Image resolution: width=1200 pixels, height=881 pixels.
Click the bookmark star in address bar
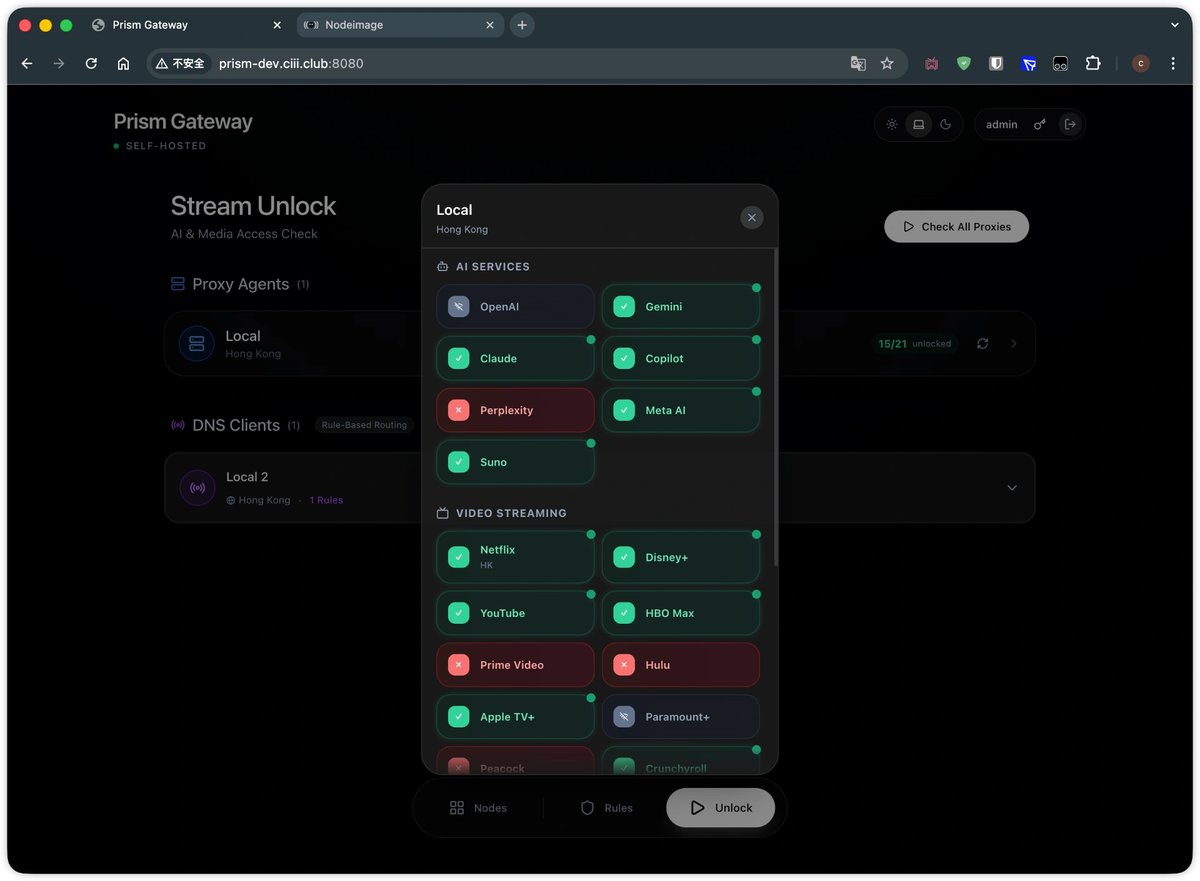[x=887, y=63]
